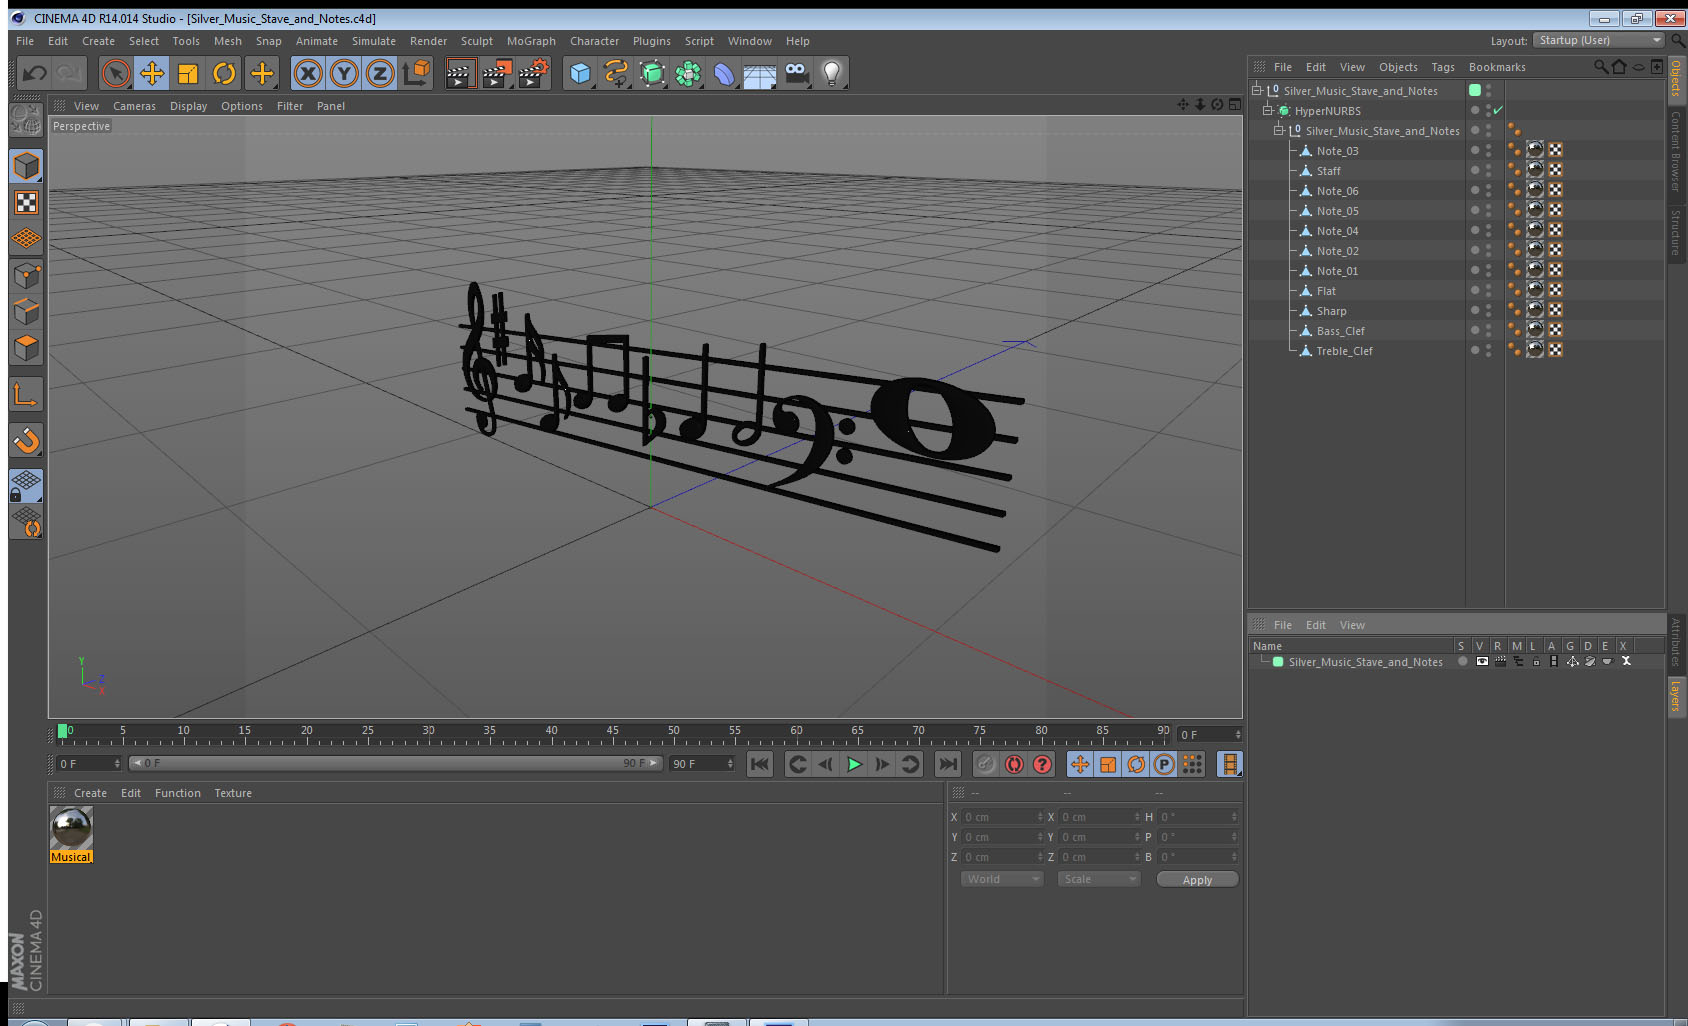Open the viewport Cameras menu
Screen dimensions: 1688x1026
point(134,106)
